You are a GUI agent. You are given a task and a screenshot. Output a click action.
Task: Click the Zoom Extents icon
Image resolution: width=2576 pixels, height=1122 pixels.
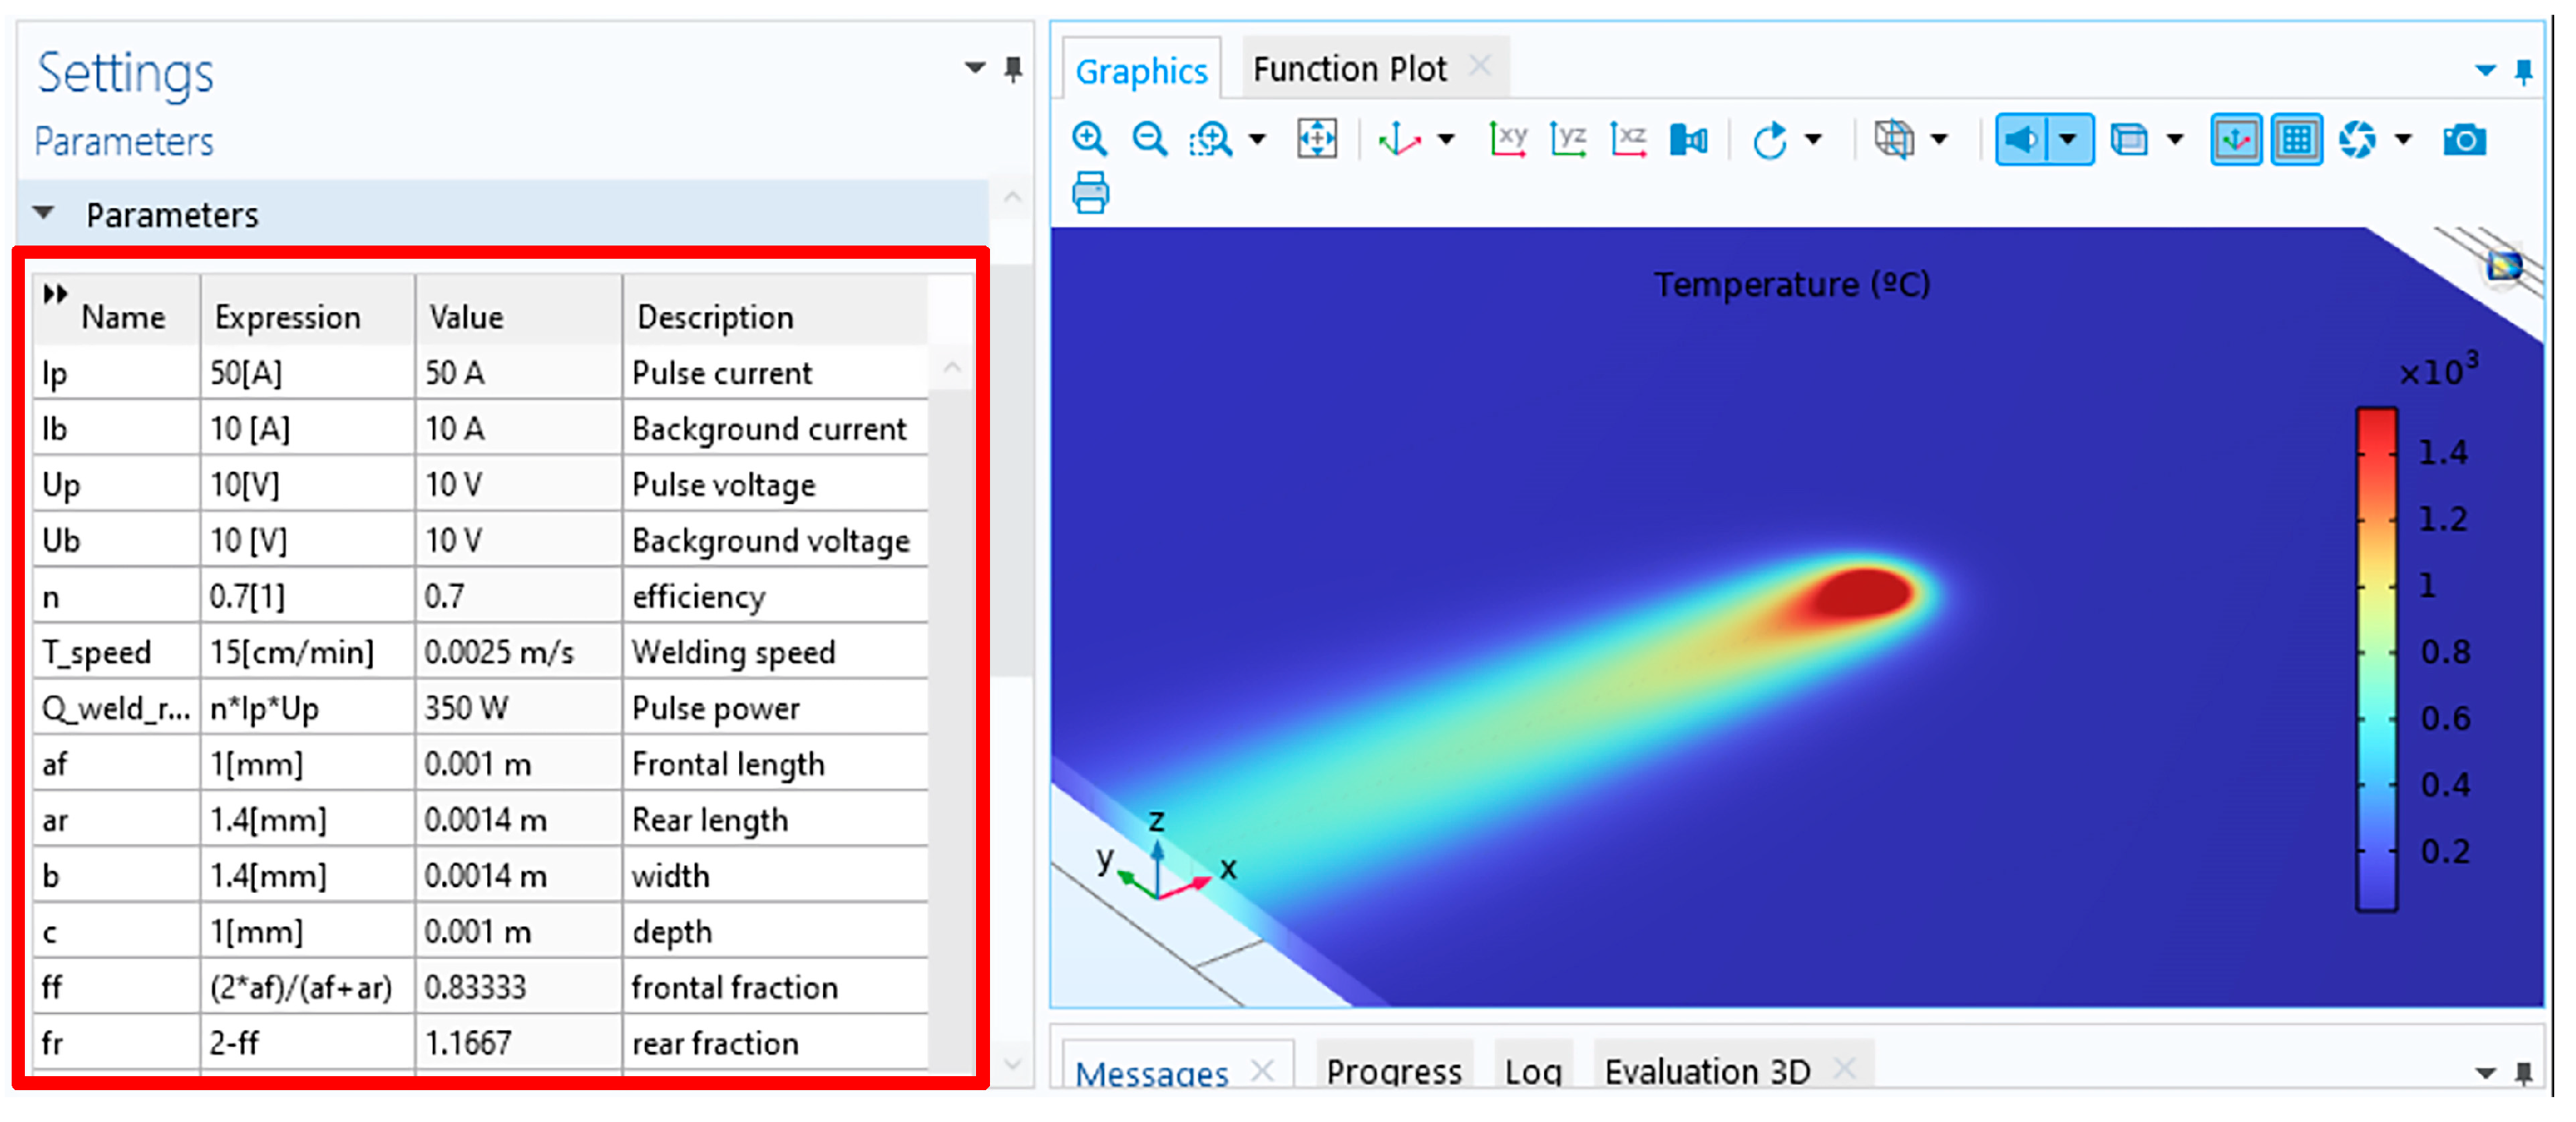1316,139
